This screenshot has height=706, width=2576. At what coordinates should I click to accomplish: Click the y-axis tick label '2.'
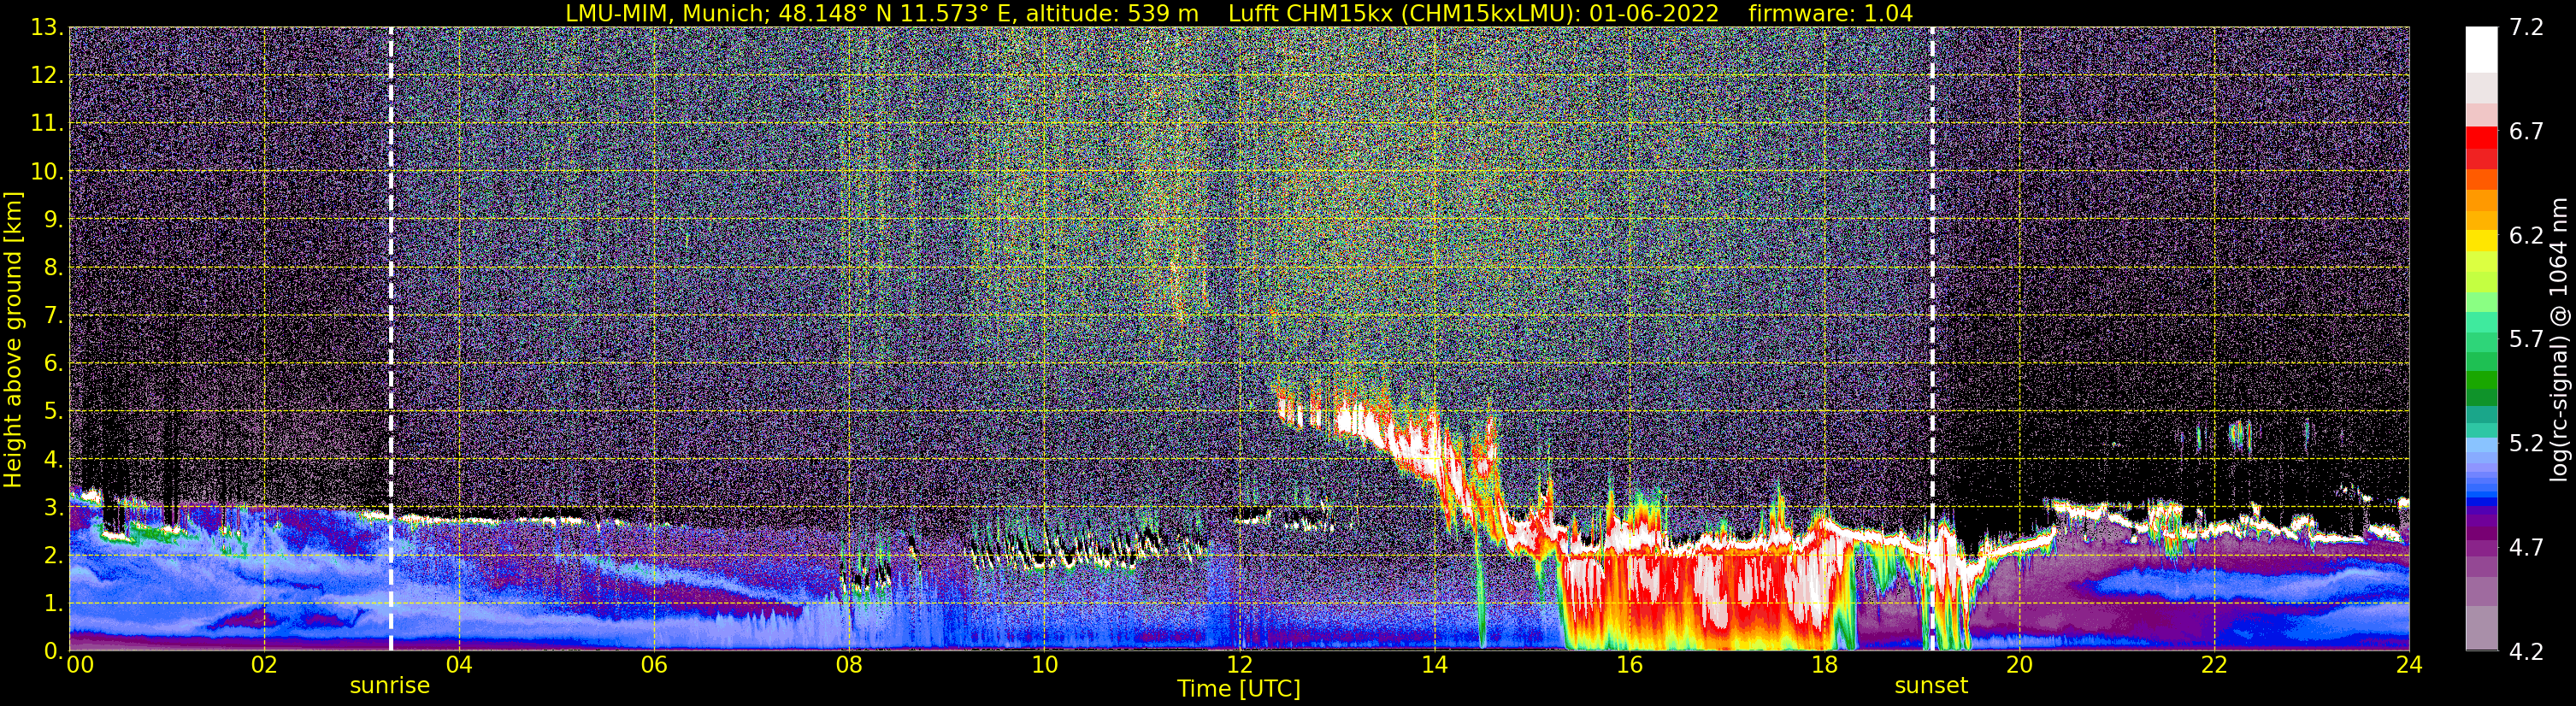point(54,555)
